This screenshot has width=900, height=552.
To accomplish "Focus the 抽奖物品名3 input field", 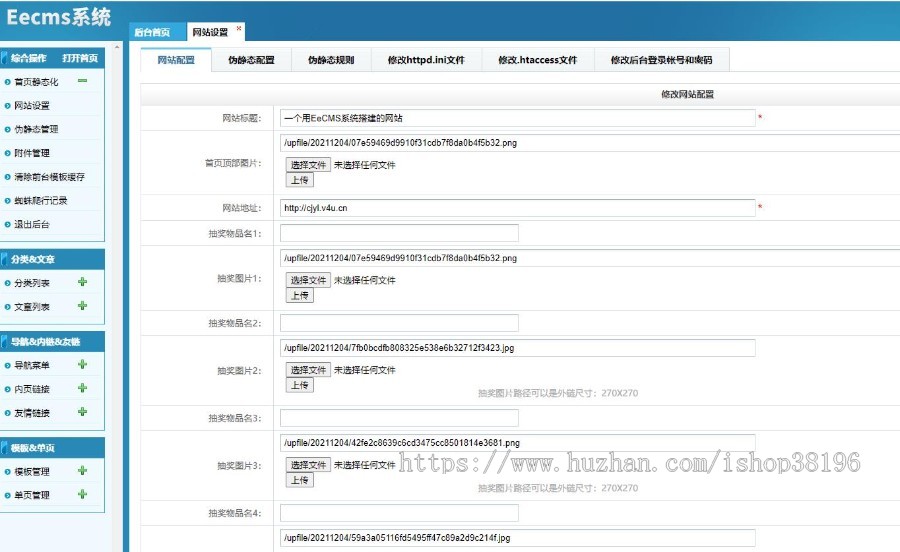I will [x=399, y=418].
